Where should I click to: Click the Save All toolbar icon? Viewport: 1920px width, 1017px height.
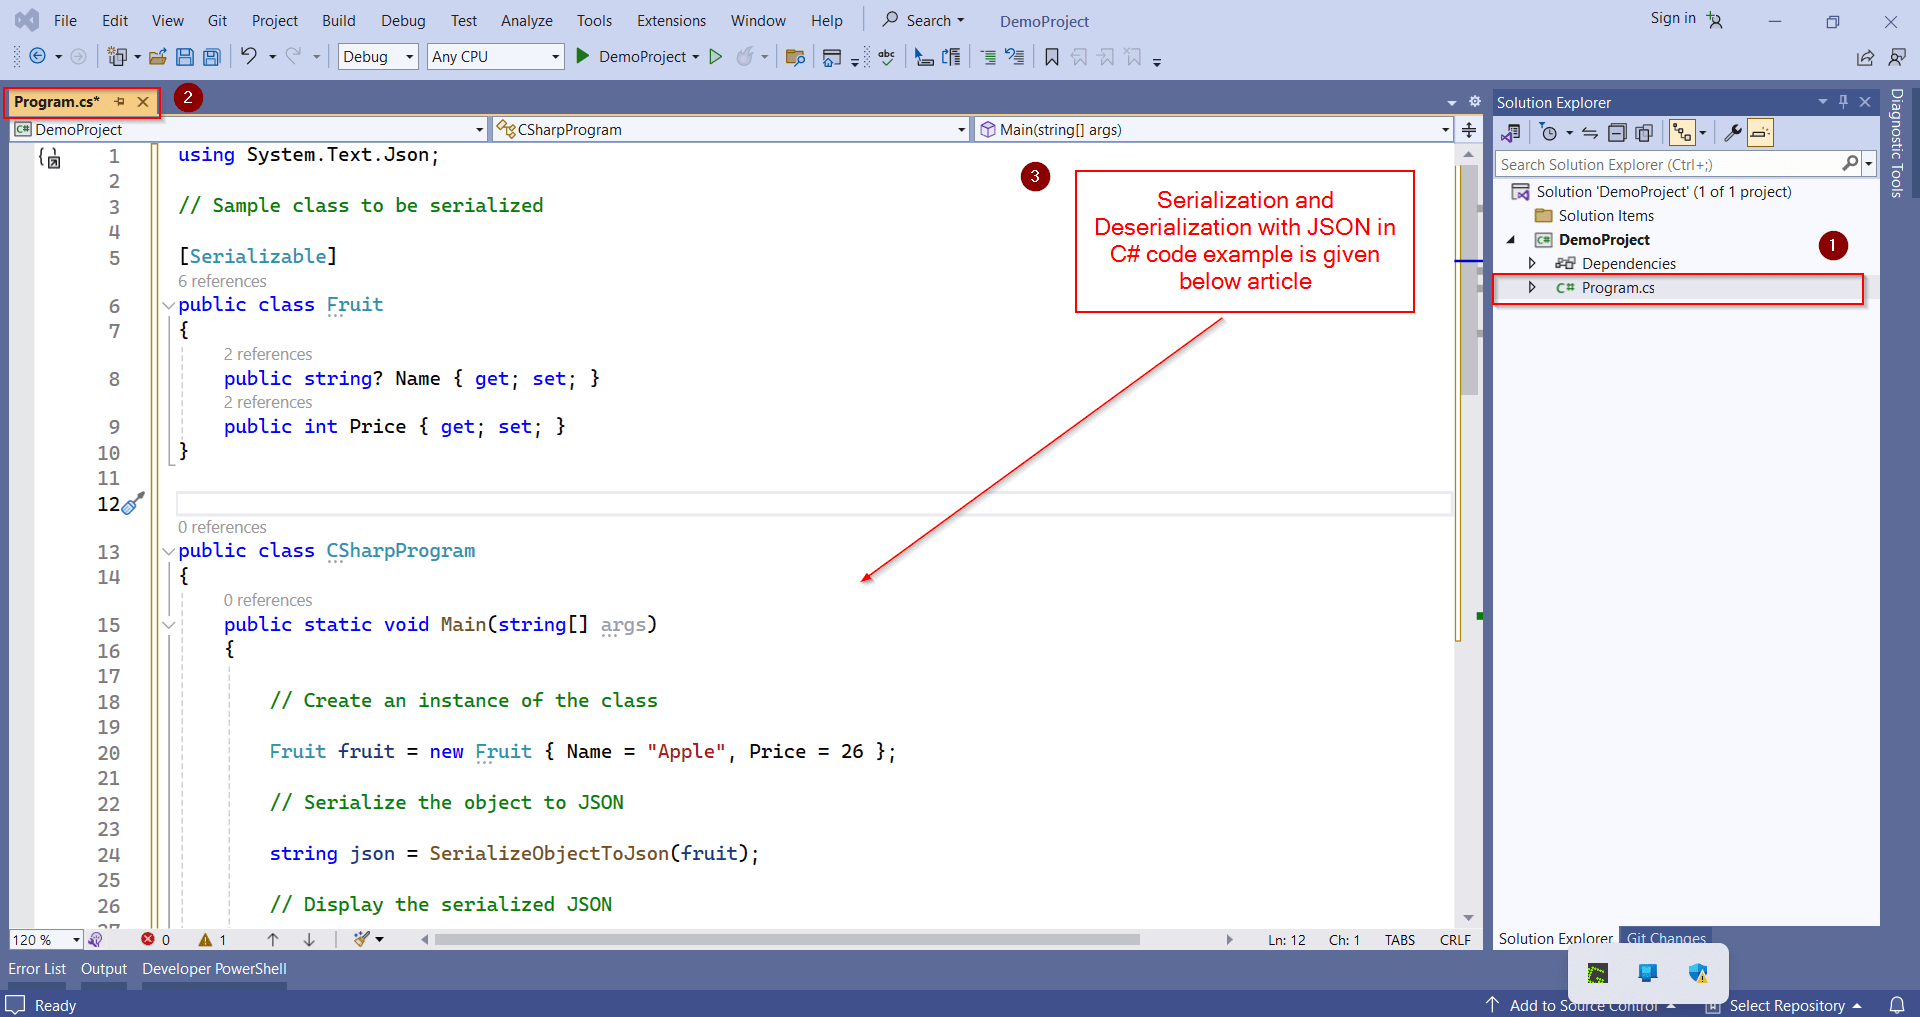coord(211,57)
